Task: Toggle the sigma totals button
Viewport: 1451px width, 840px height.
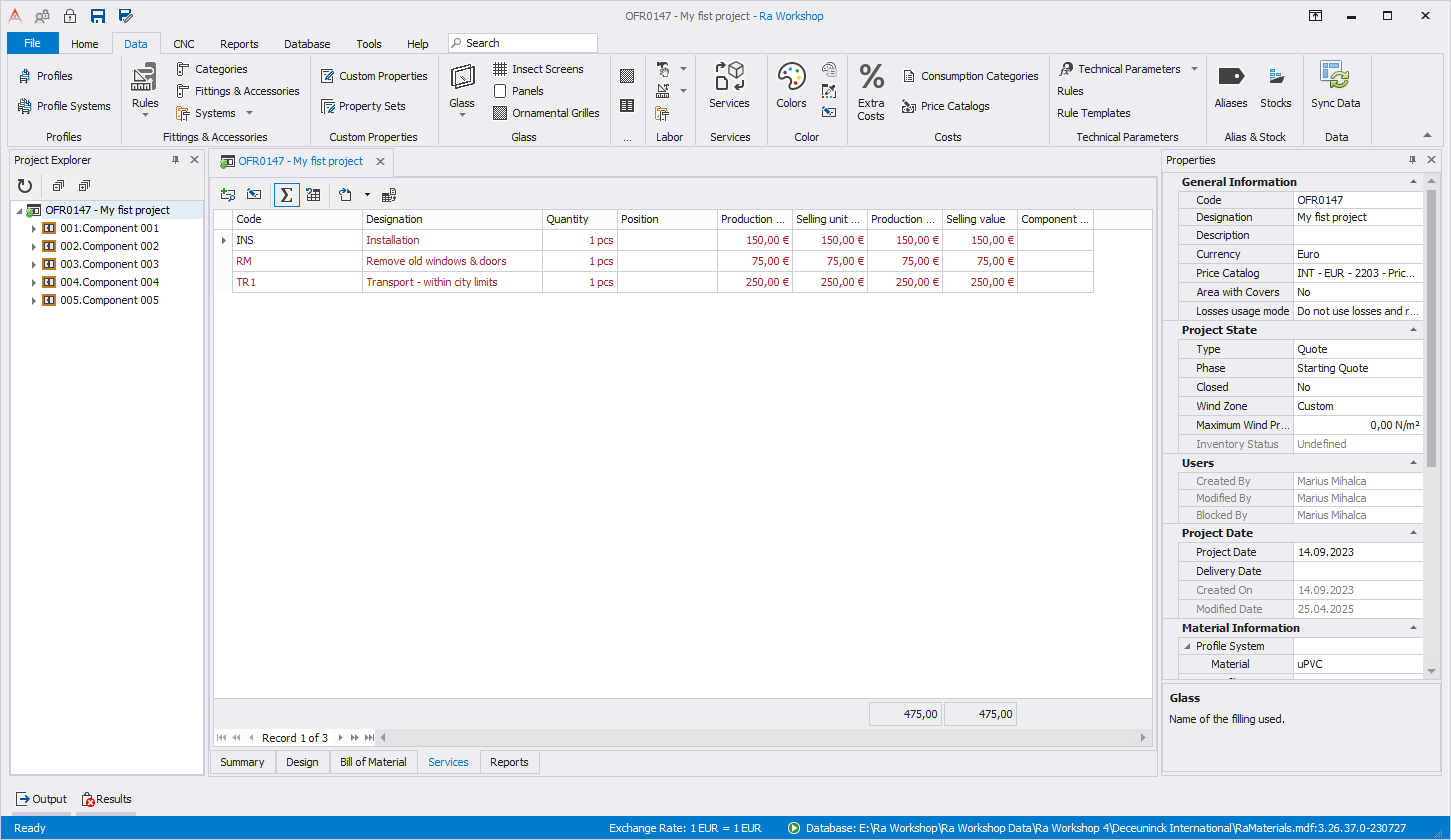Action: (286, 195)
